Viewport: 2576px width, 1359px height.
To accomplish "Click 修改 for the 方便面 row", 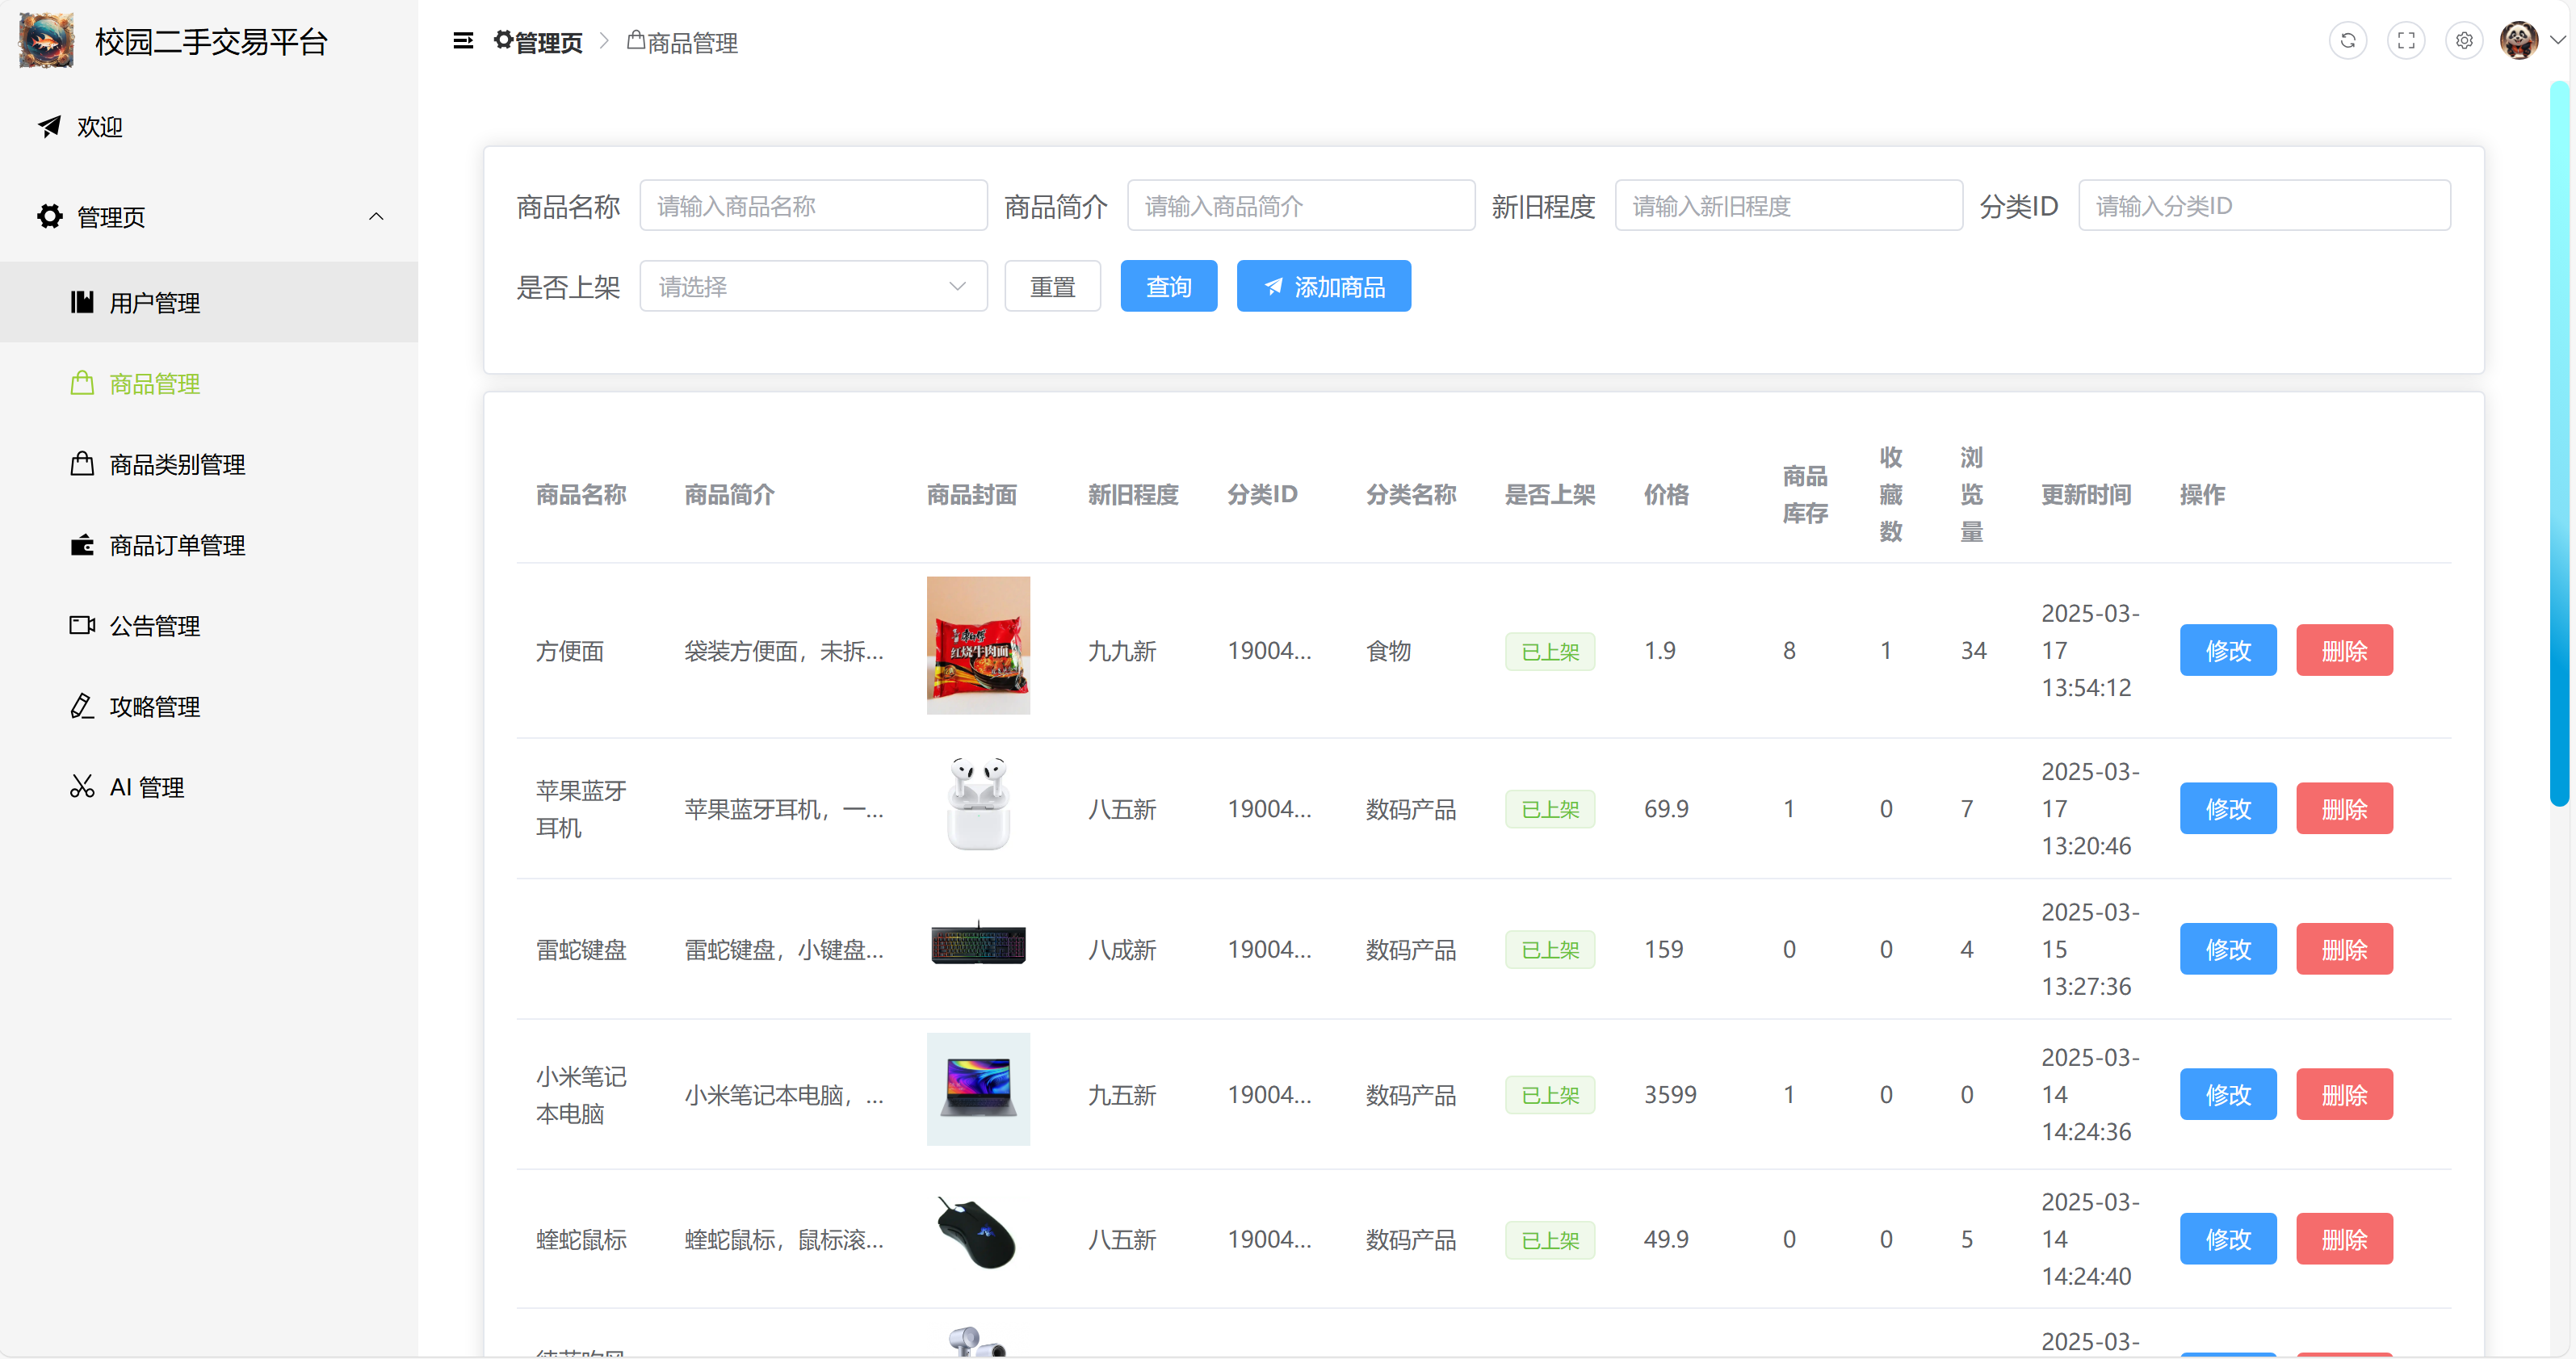I will point(2227,651).
